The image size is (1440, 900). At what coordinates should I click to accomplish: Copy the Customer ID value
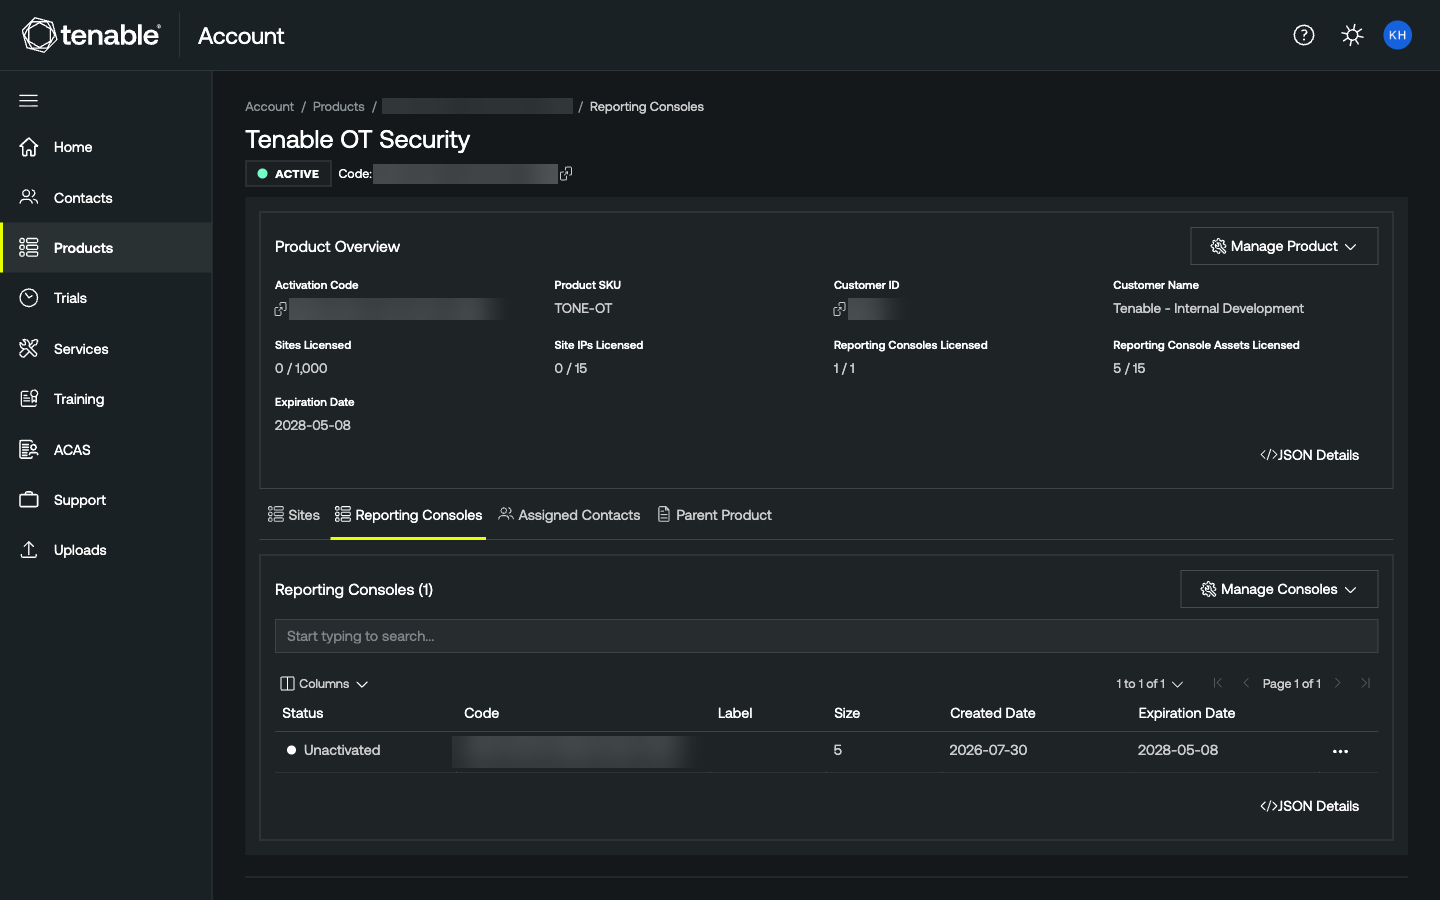pos(840,310)
